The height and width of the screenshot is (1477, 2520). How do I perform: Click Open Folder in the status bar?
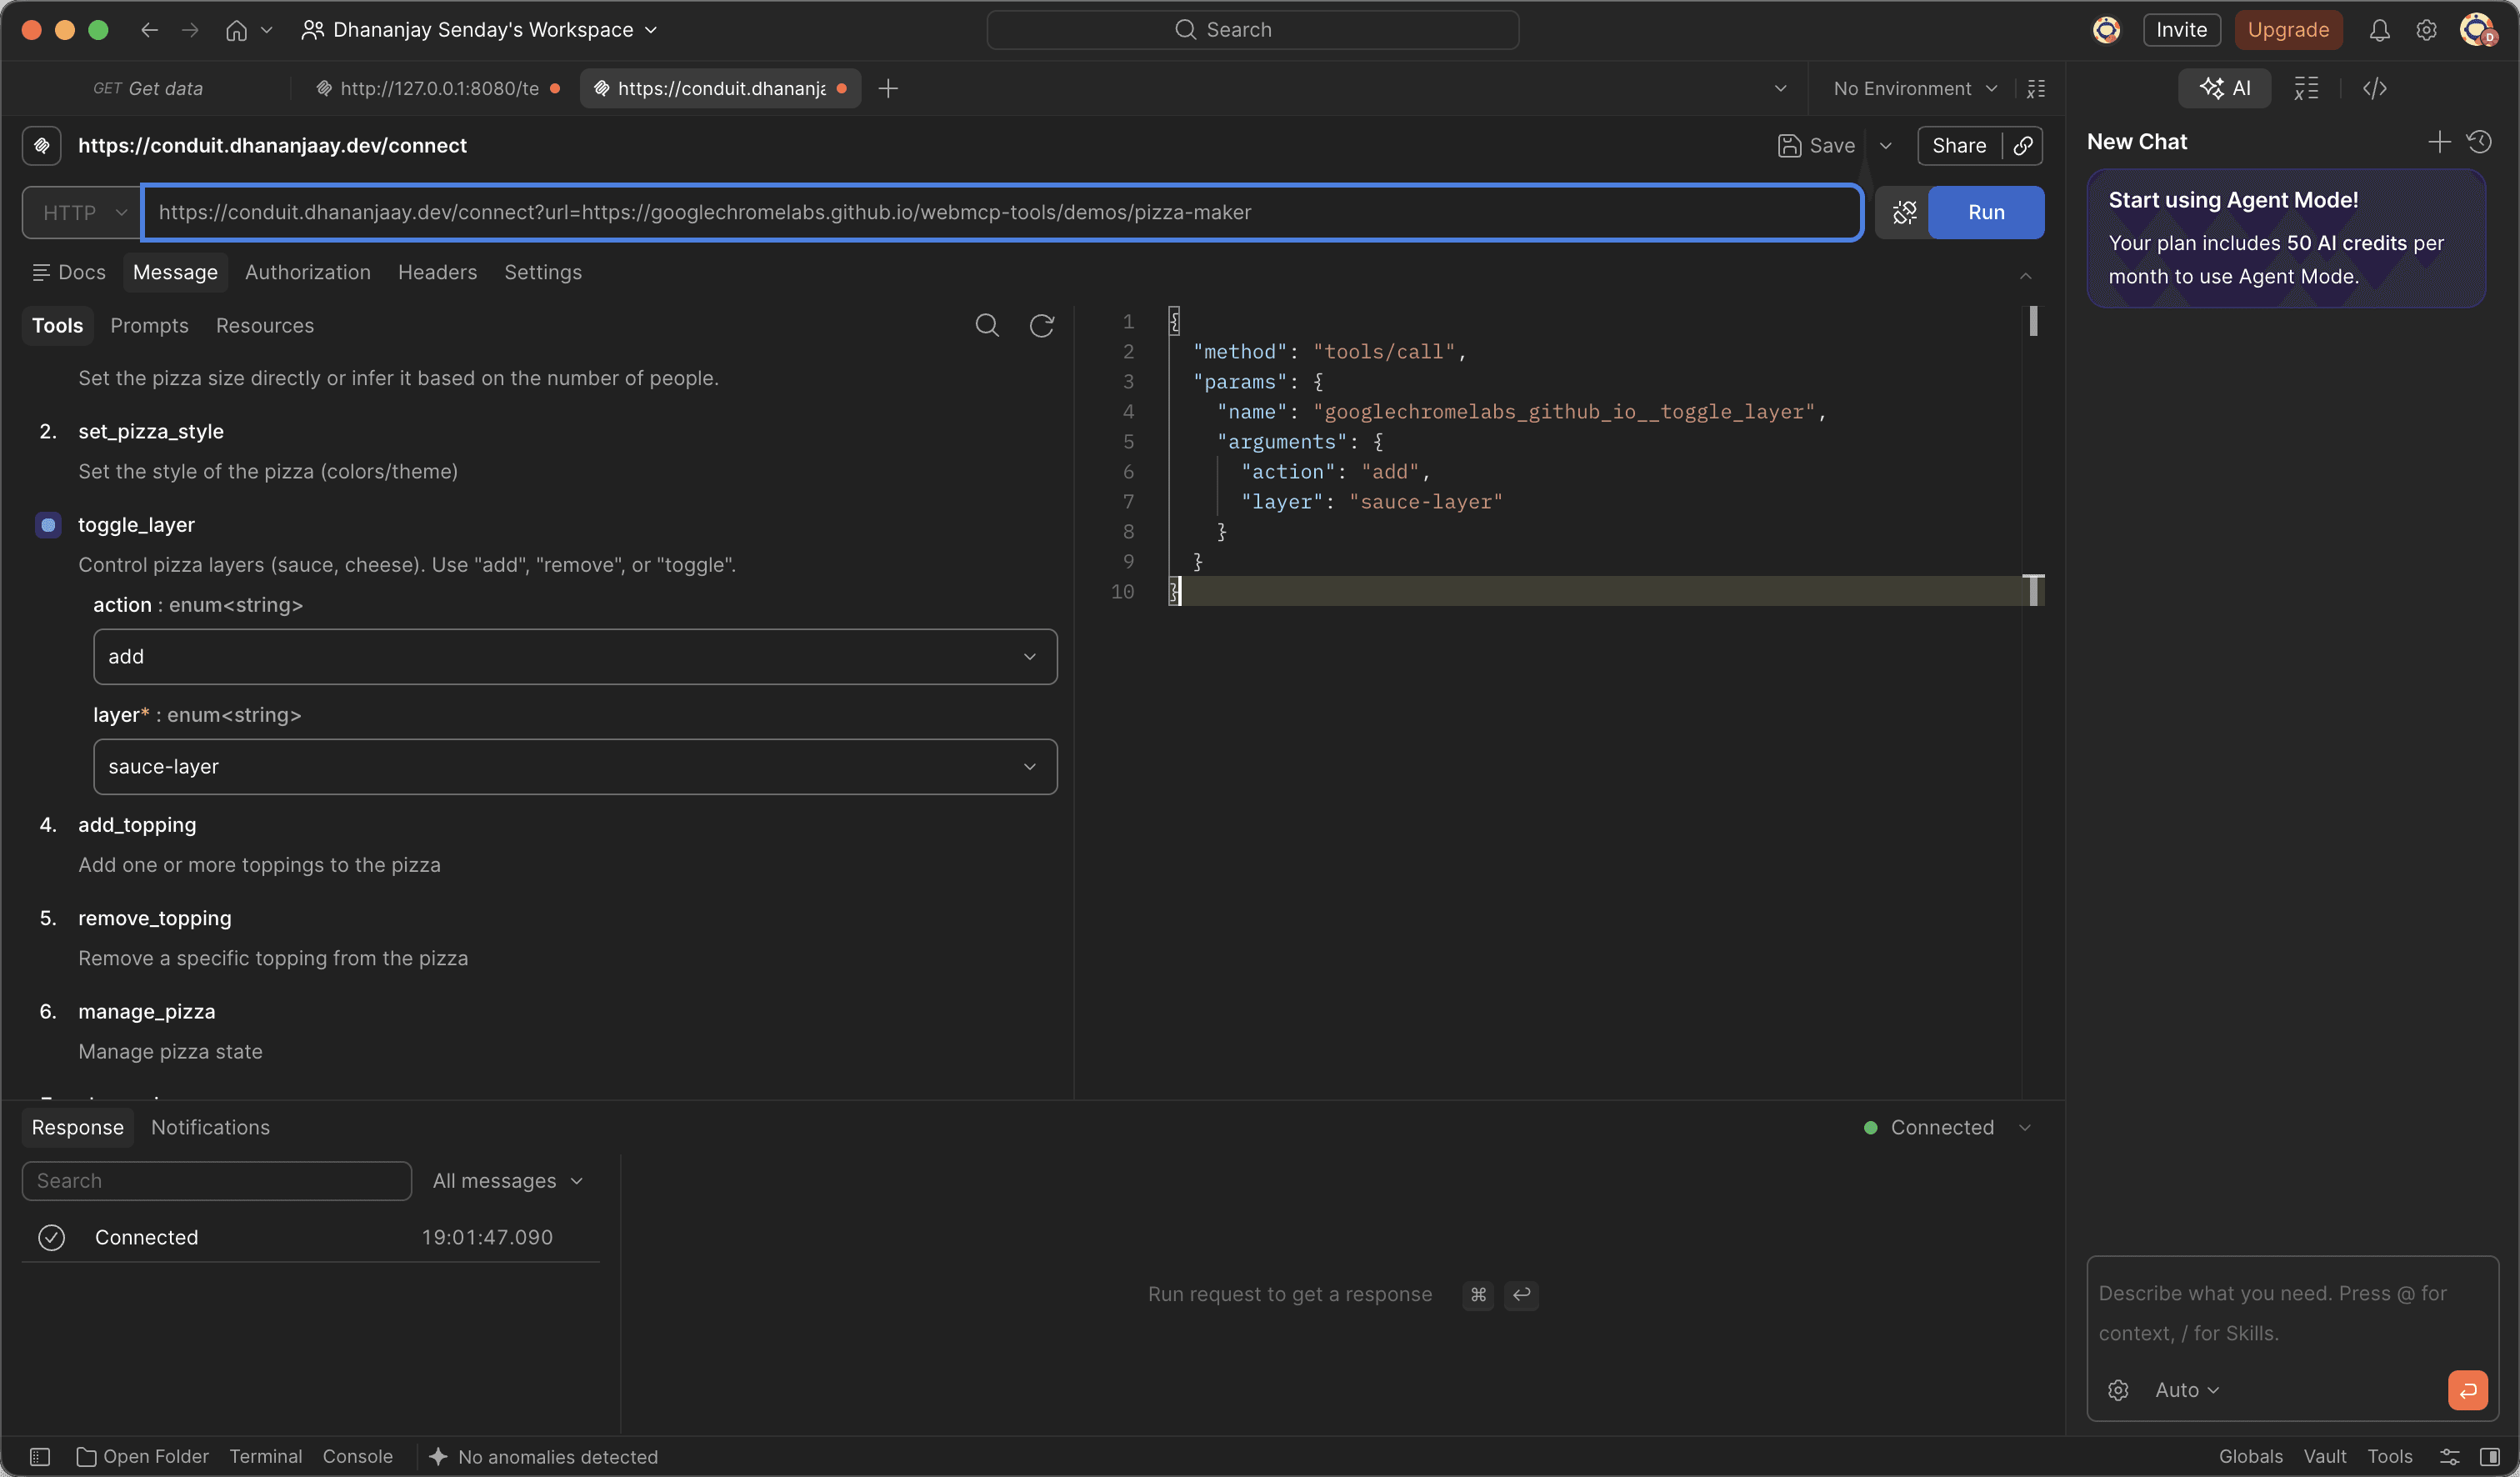pos(143,1457)
